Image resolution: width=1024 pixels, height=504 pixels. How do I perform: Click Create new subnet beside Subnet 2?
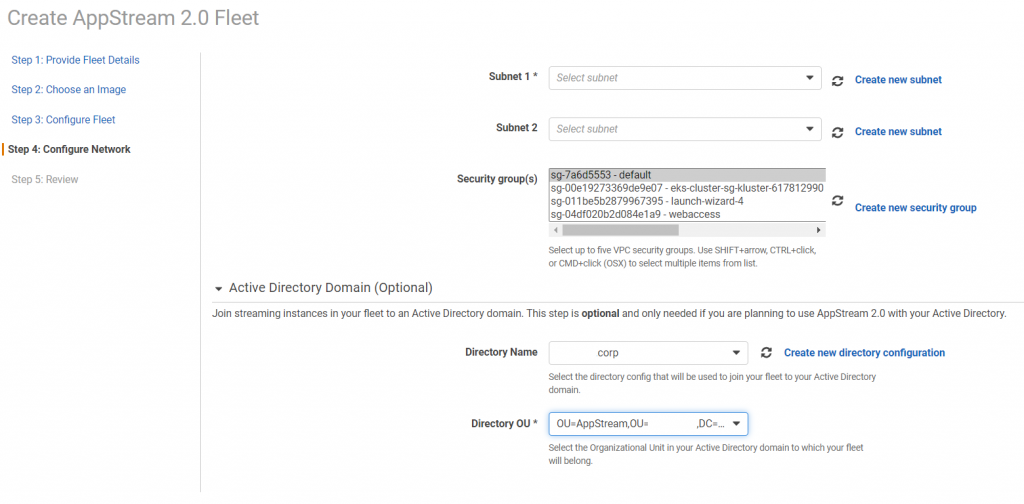(898, 131)
